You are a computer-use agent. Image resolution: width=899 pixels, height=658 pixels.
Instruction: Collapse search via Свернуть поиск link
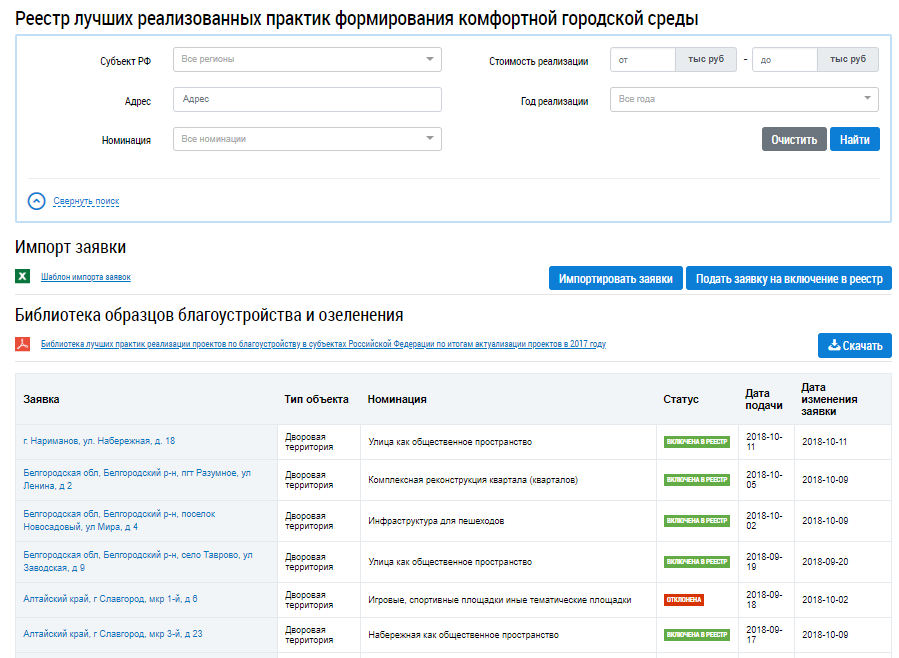[86, 201]
